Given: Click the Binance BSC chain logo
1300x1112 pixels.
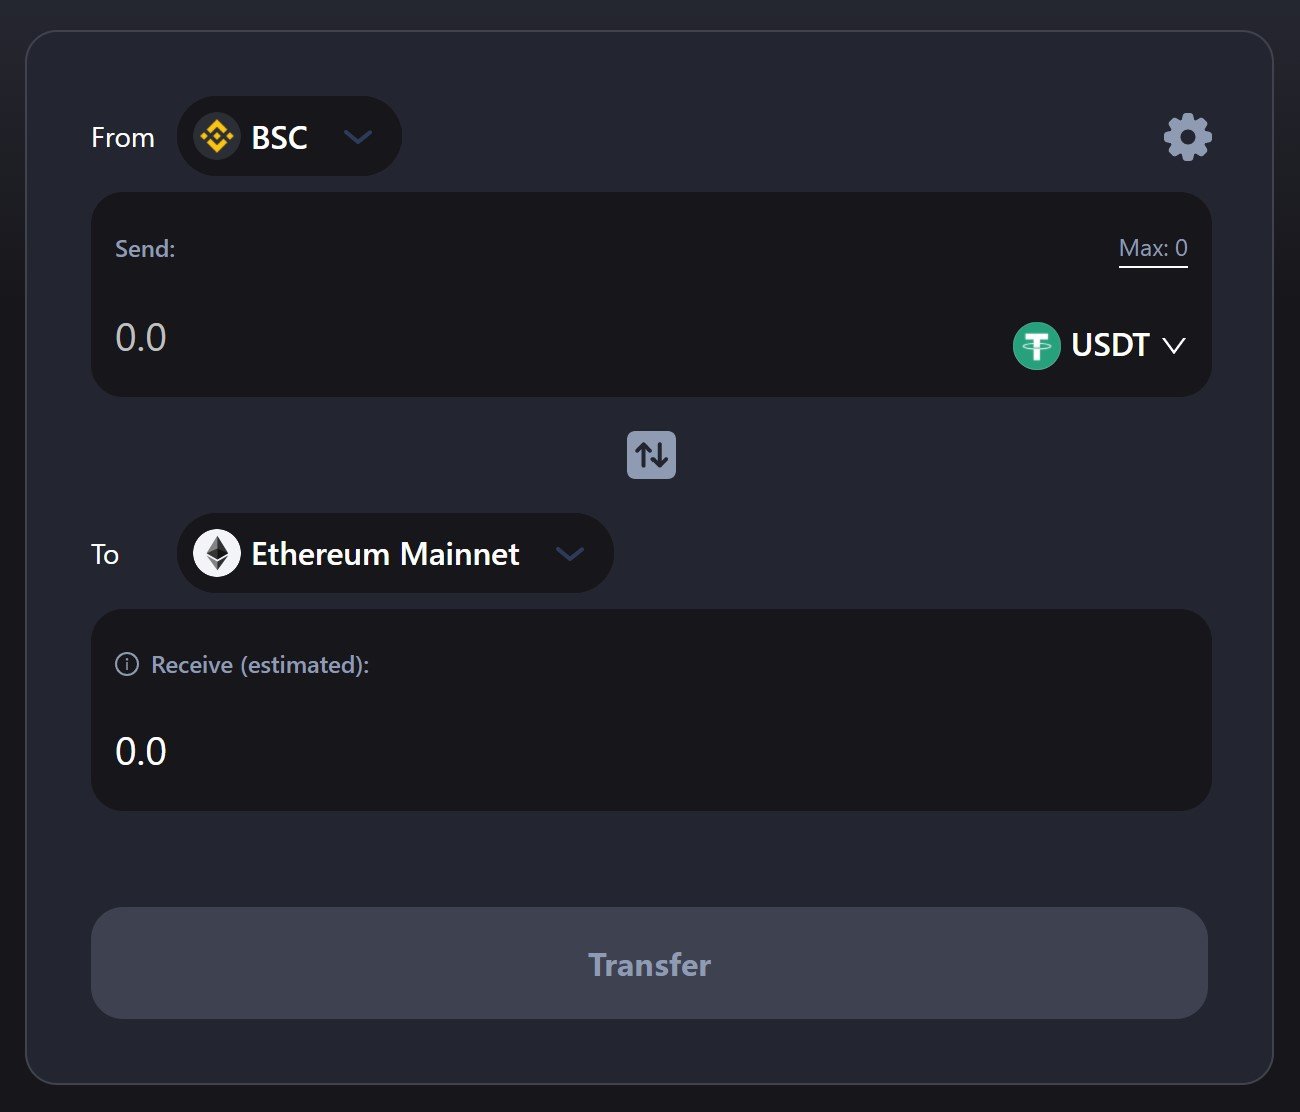Looking at the screenshot, I should (x=217, y=136).
